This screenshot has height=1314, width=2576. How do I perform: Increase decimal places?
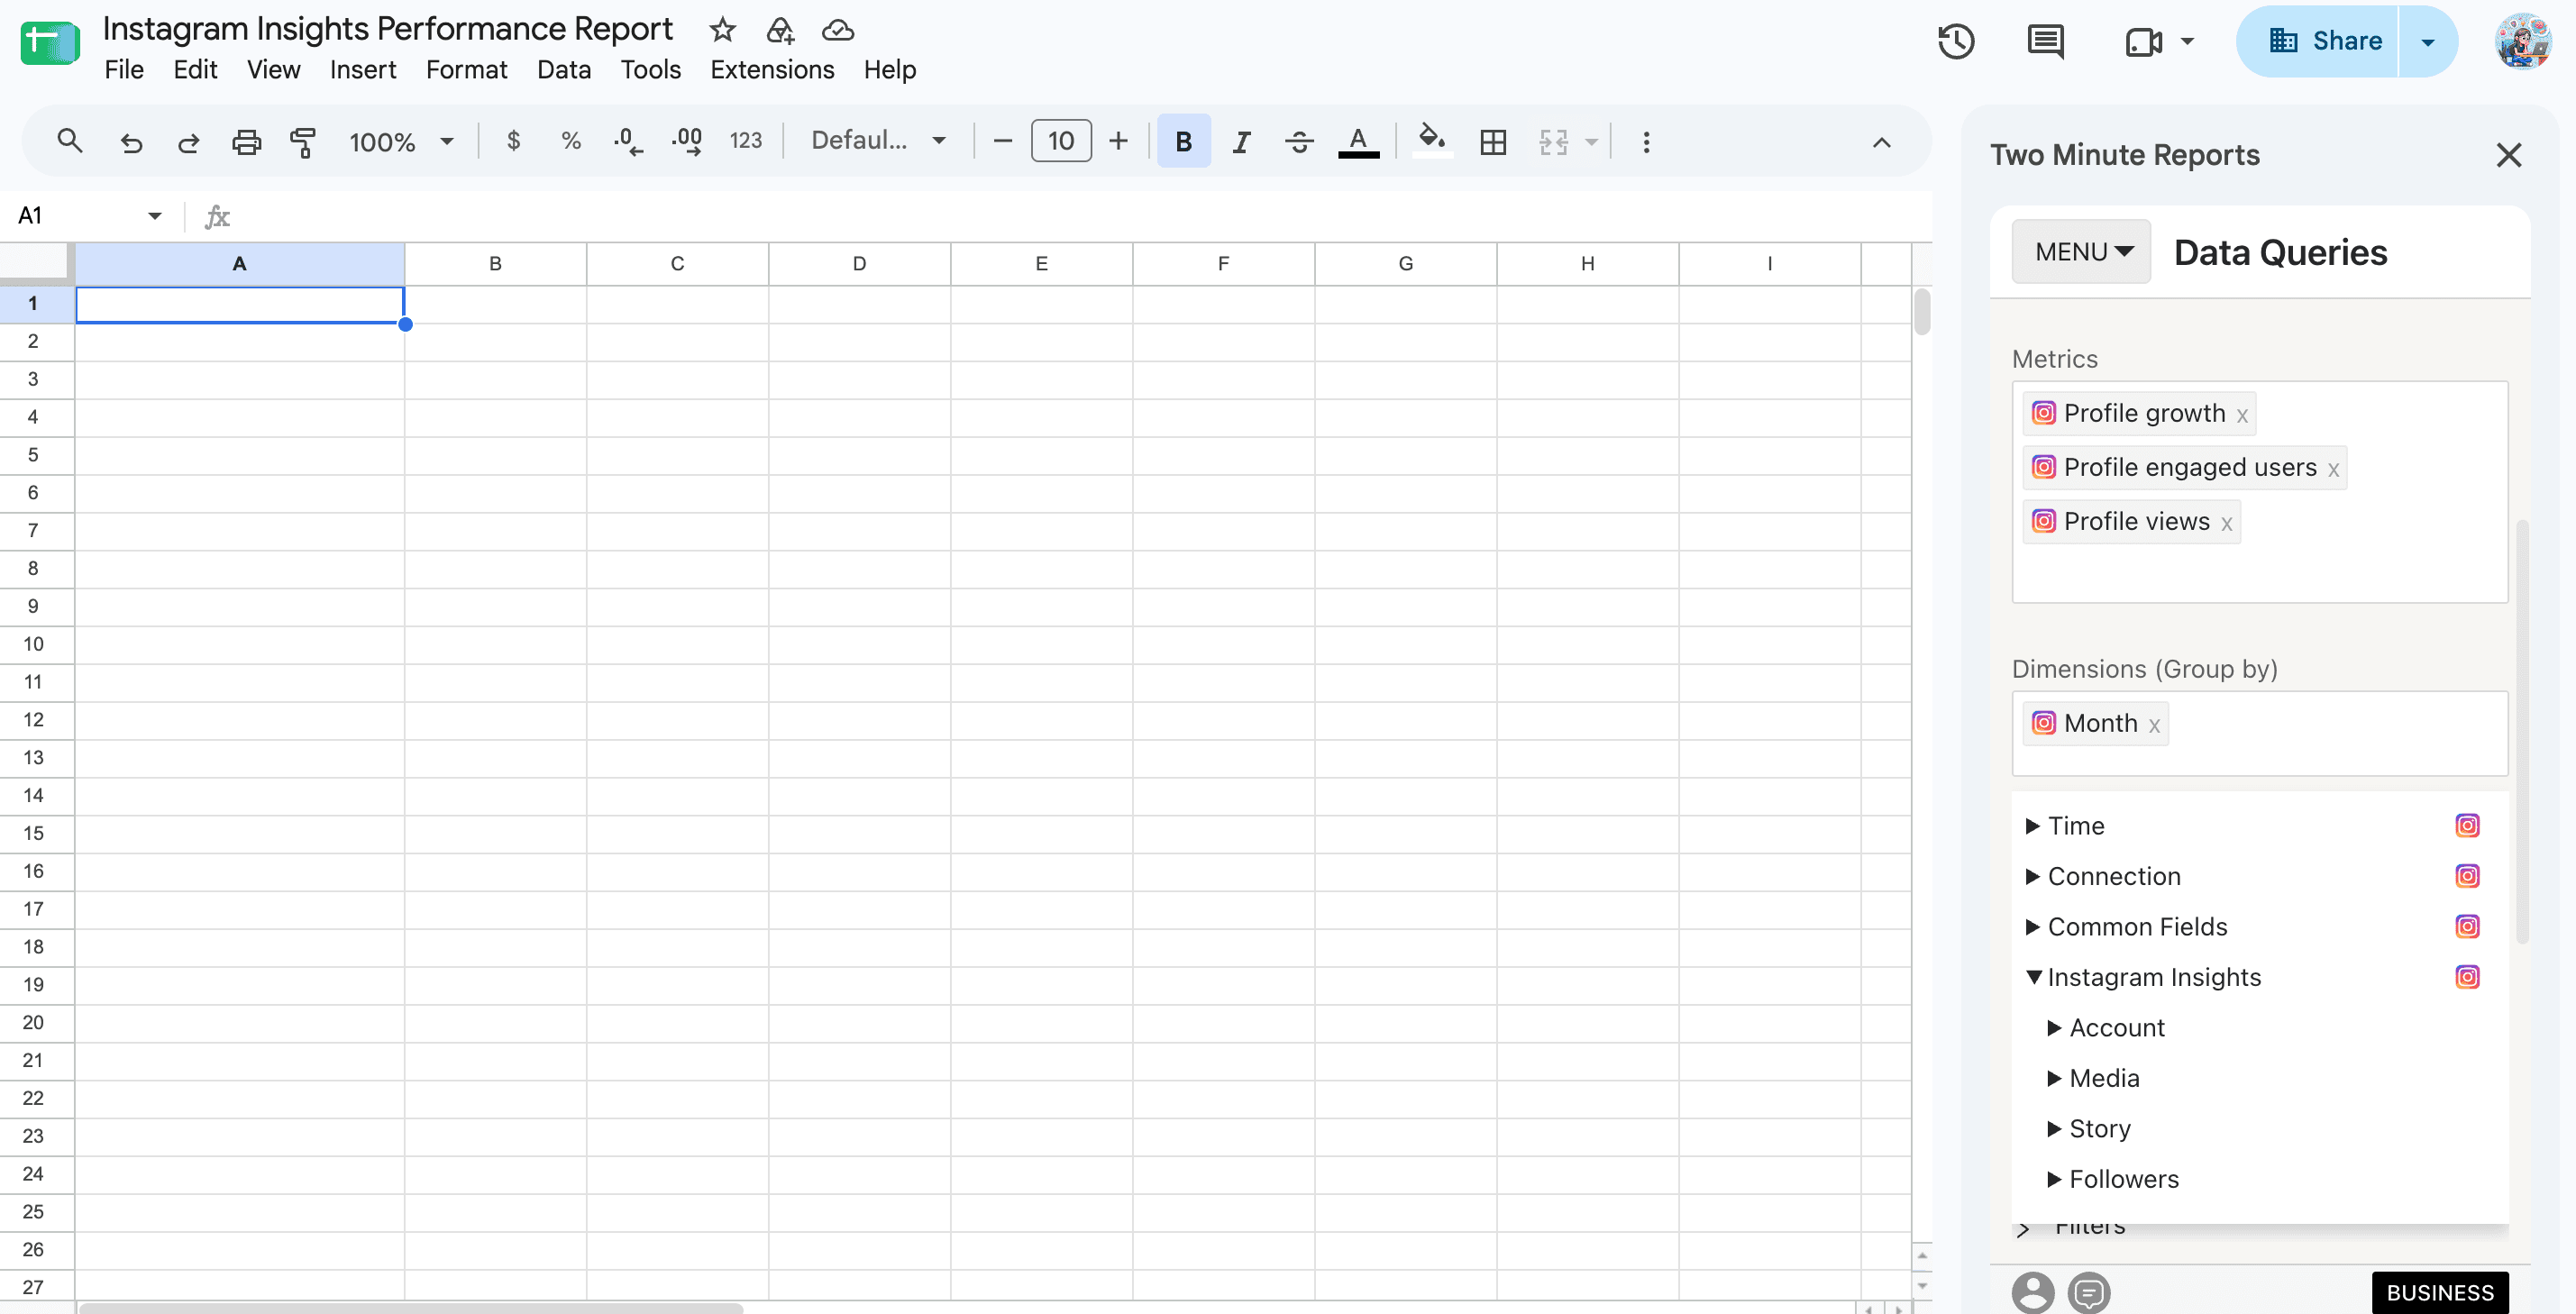[687, 141]
